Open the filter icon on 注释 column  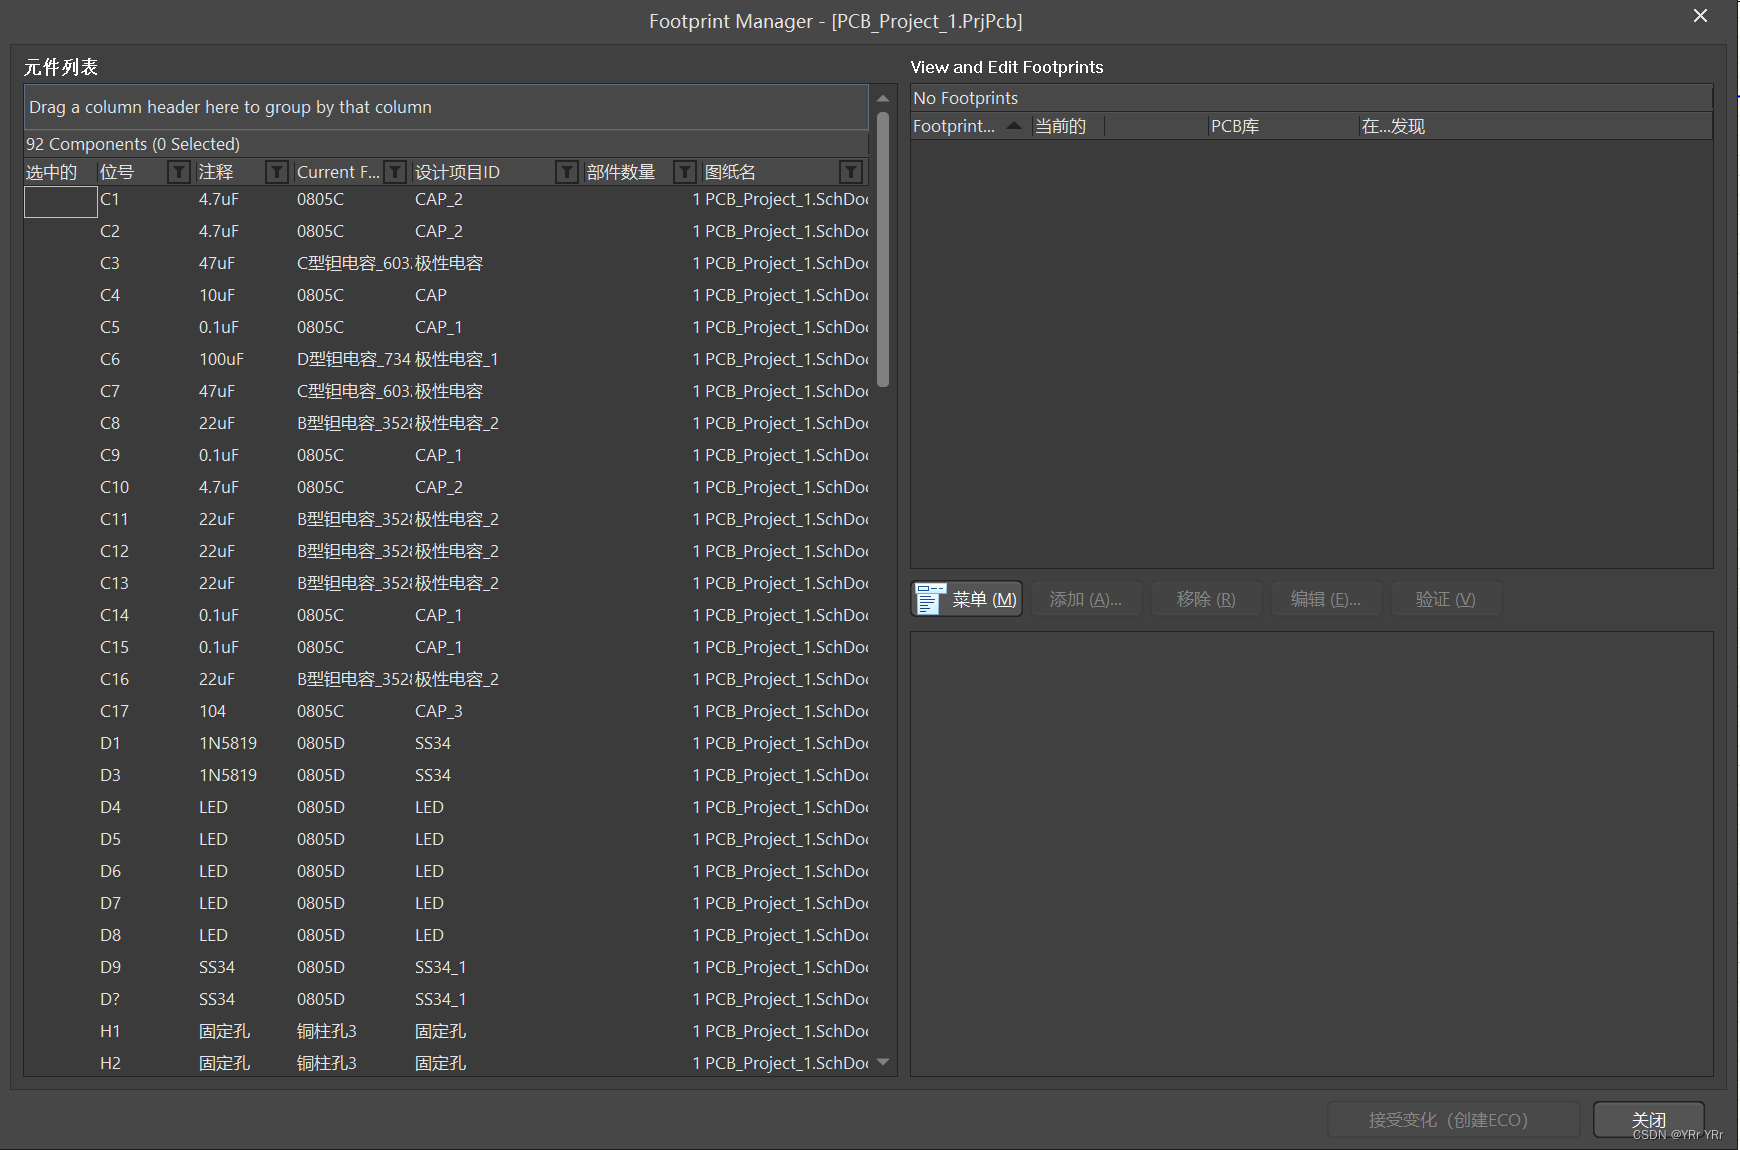pyautogui.click(x=277, y=172)
